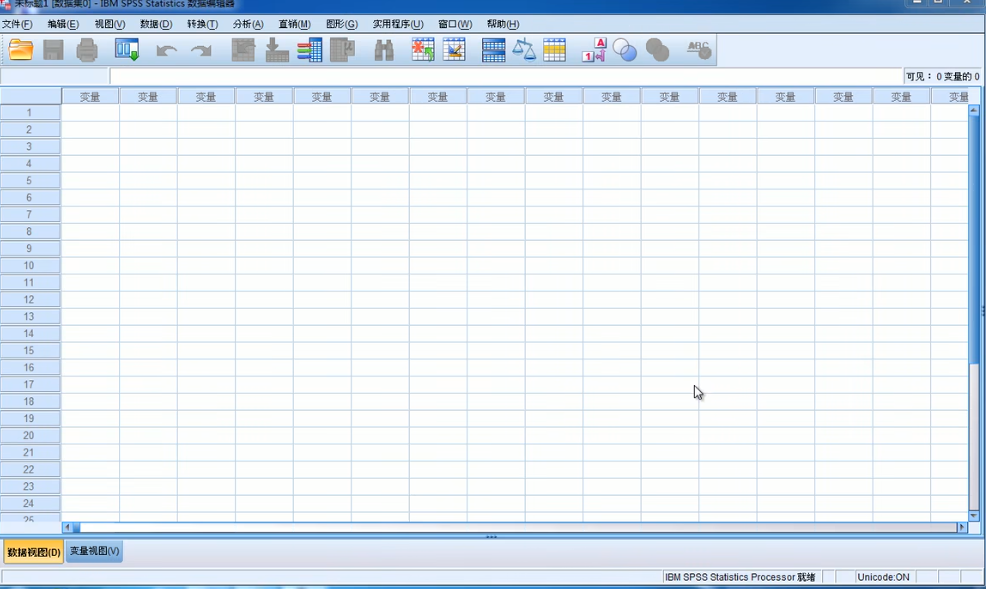
Task: Click the Open data document folder icon
Action: [x=21, y=50]
